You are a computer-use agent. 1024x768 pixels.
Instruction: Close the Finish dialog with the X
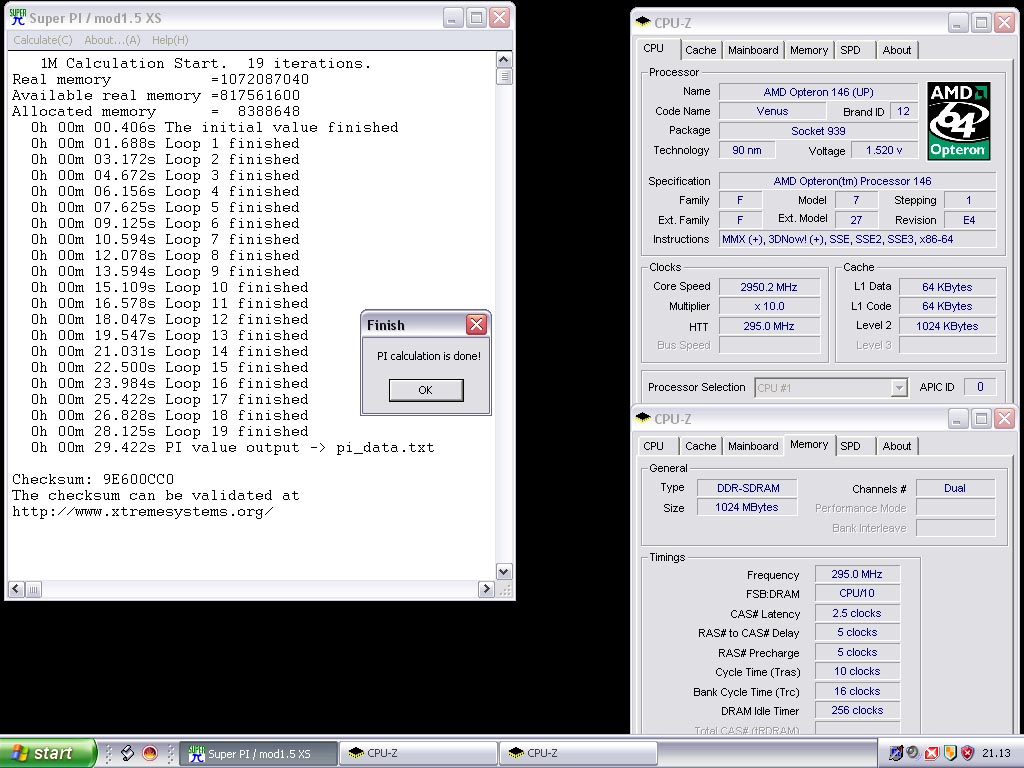(x=476, y=325)
